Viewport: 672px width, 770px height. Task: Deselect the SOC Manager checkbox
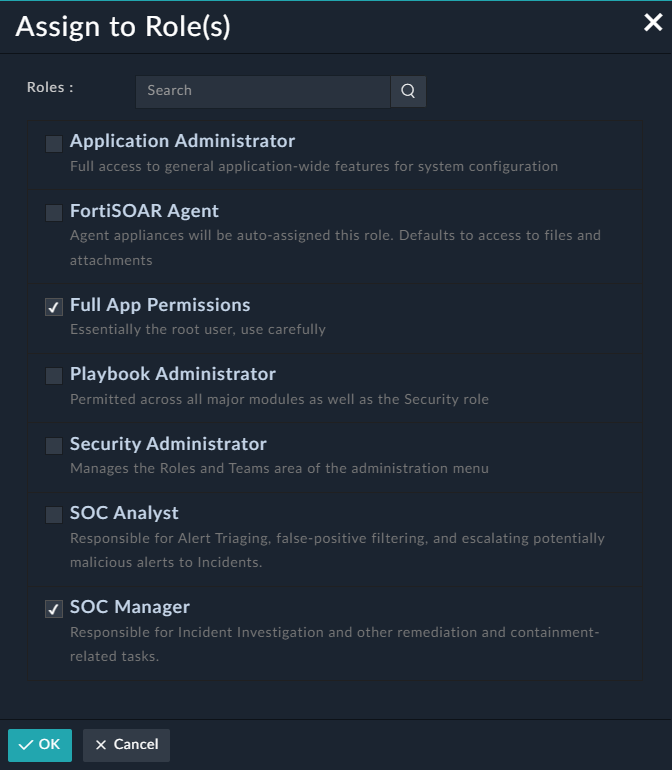tap(54, 609)
